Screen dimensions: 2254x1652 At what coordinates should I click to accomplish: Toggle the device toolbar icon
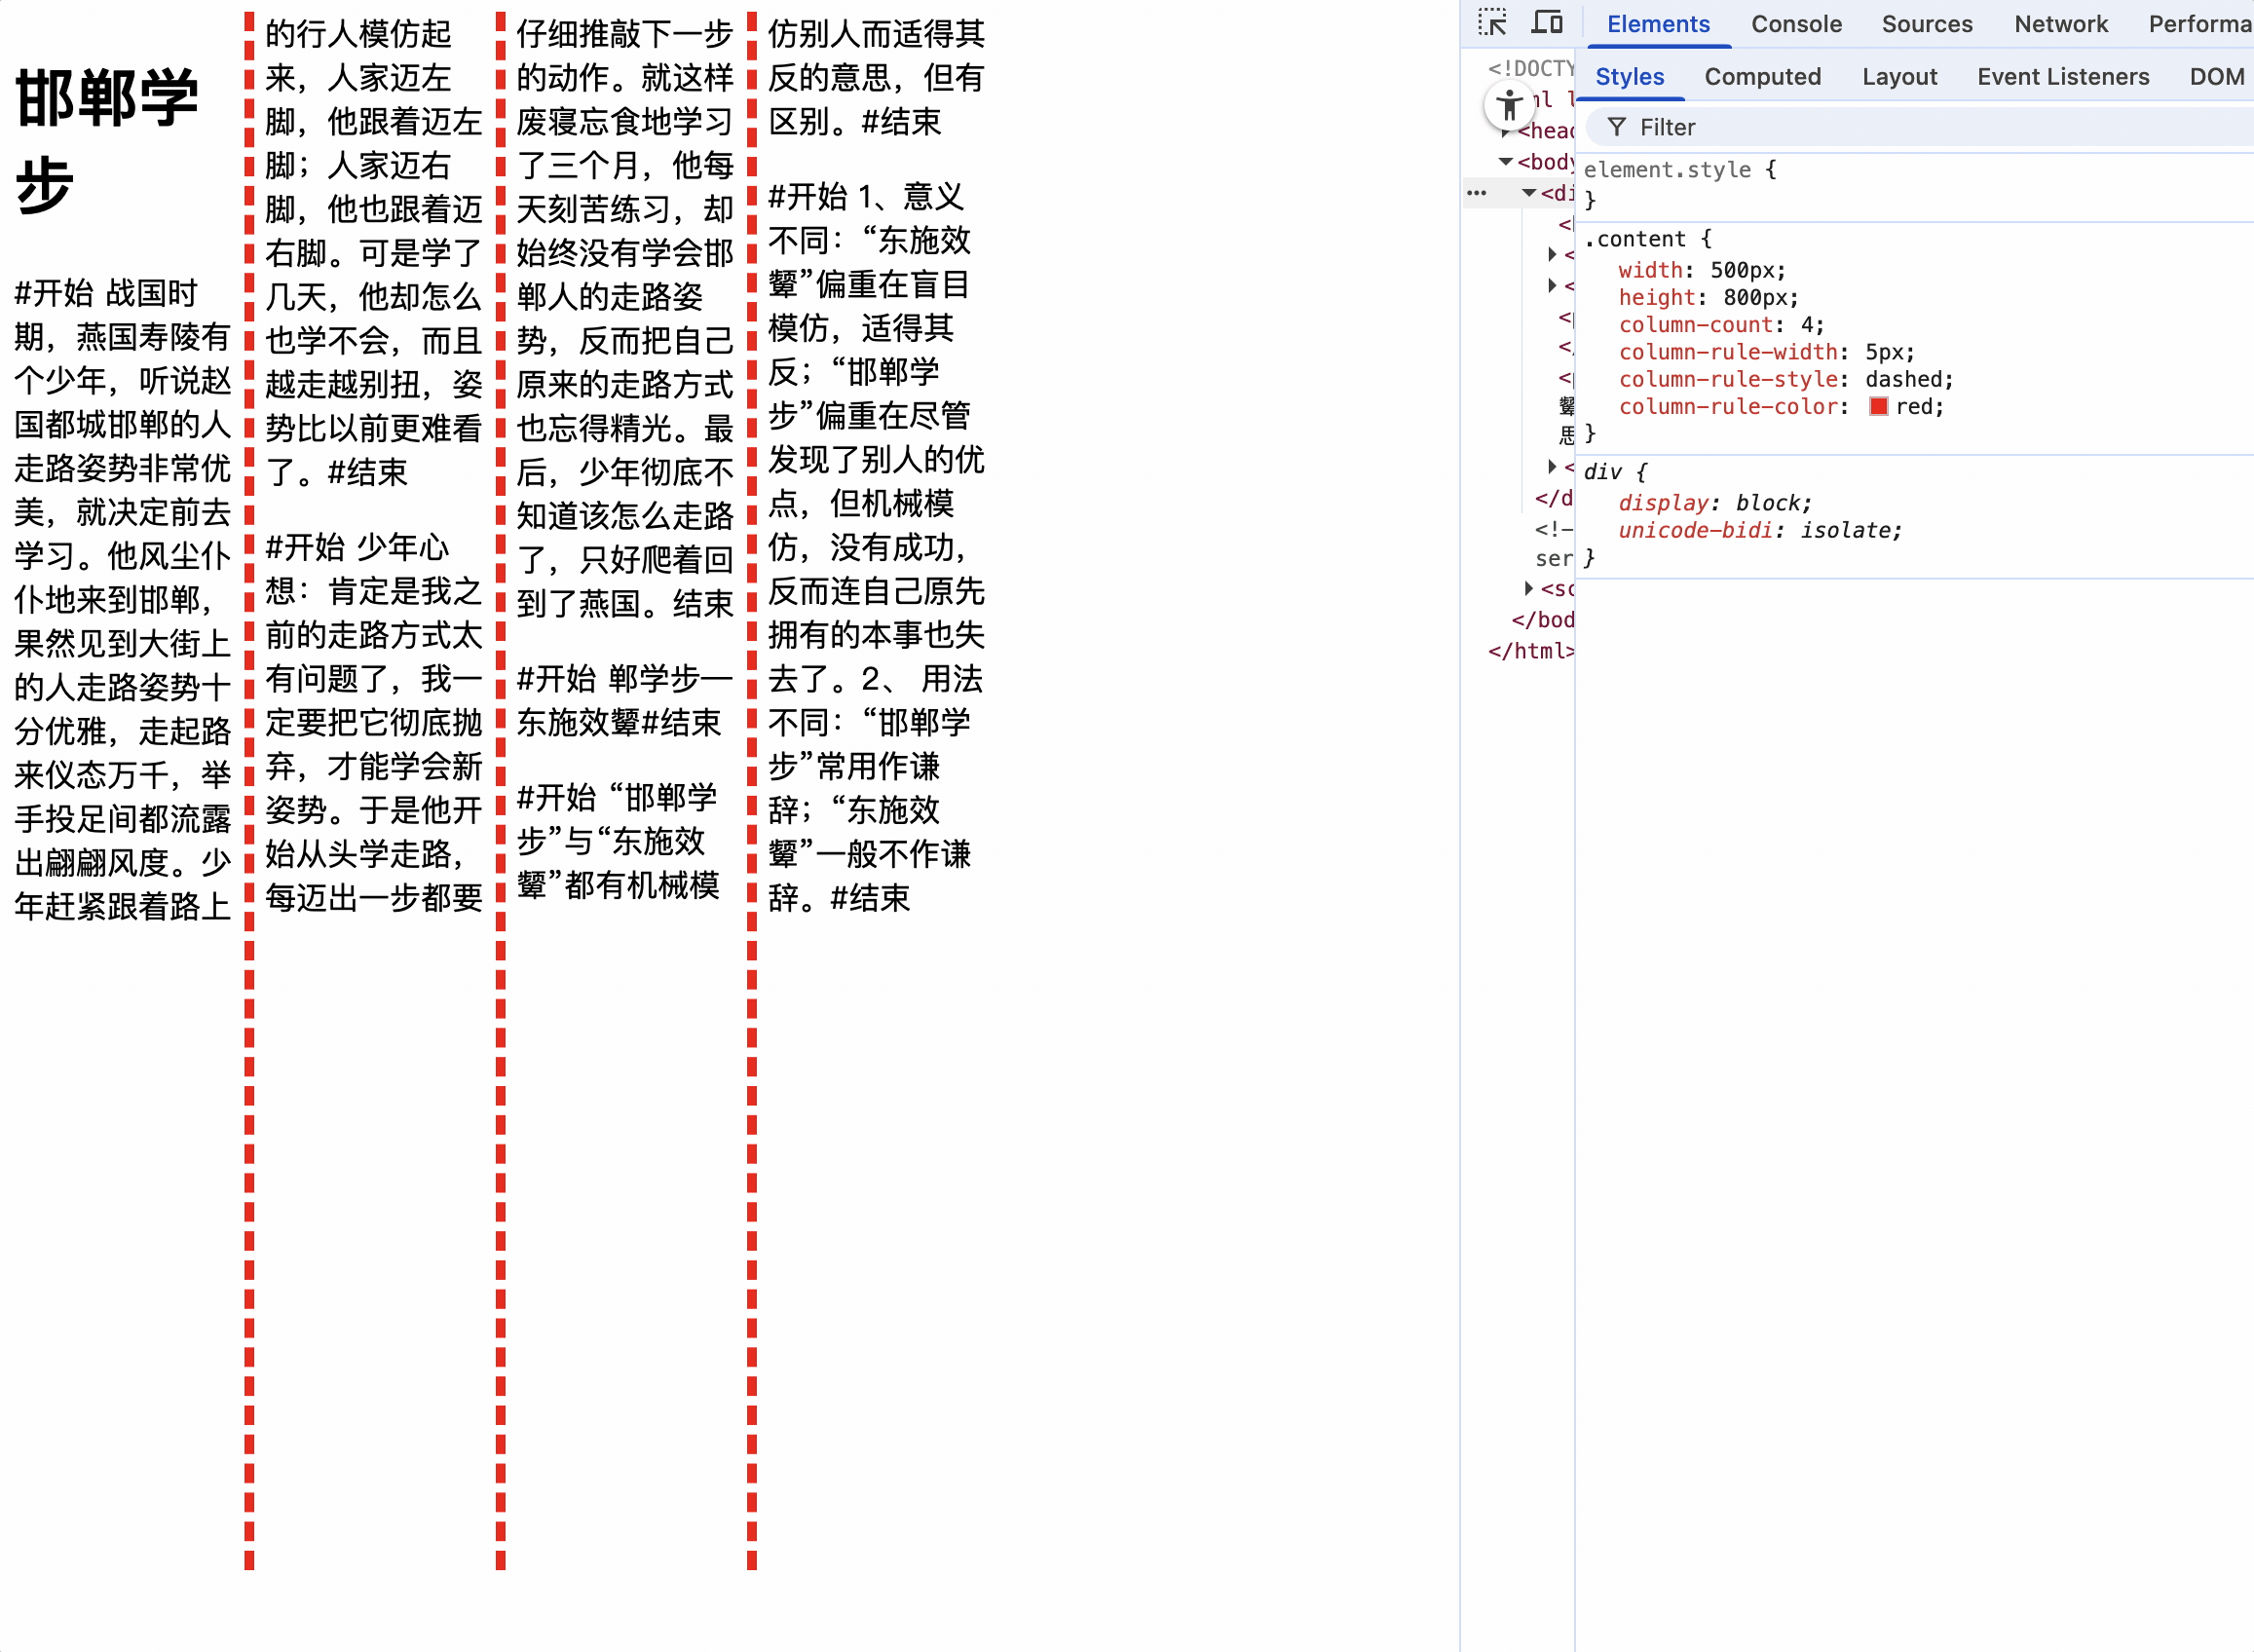click(x=1547, y=23)
